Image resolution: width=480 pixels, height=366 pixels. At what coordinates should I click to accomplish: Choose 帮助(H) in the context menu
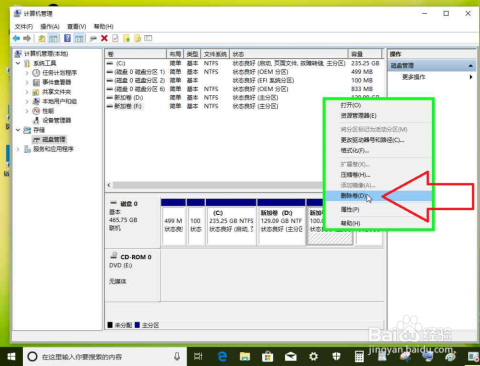click(379, 223)
